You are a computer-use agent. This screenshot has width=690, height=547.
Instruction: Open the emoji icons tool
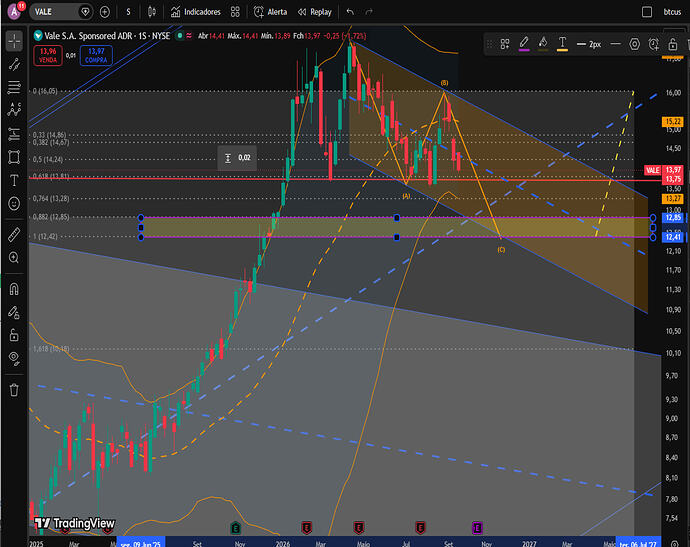[14, 204]
